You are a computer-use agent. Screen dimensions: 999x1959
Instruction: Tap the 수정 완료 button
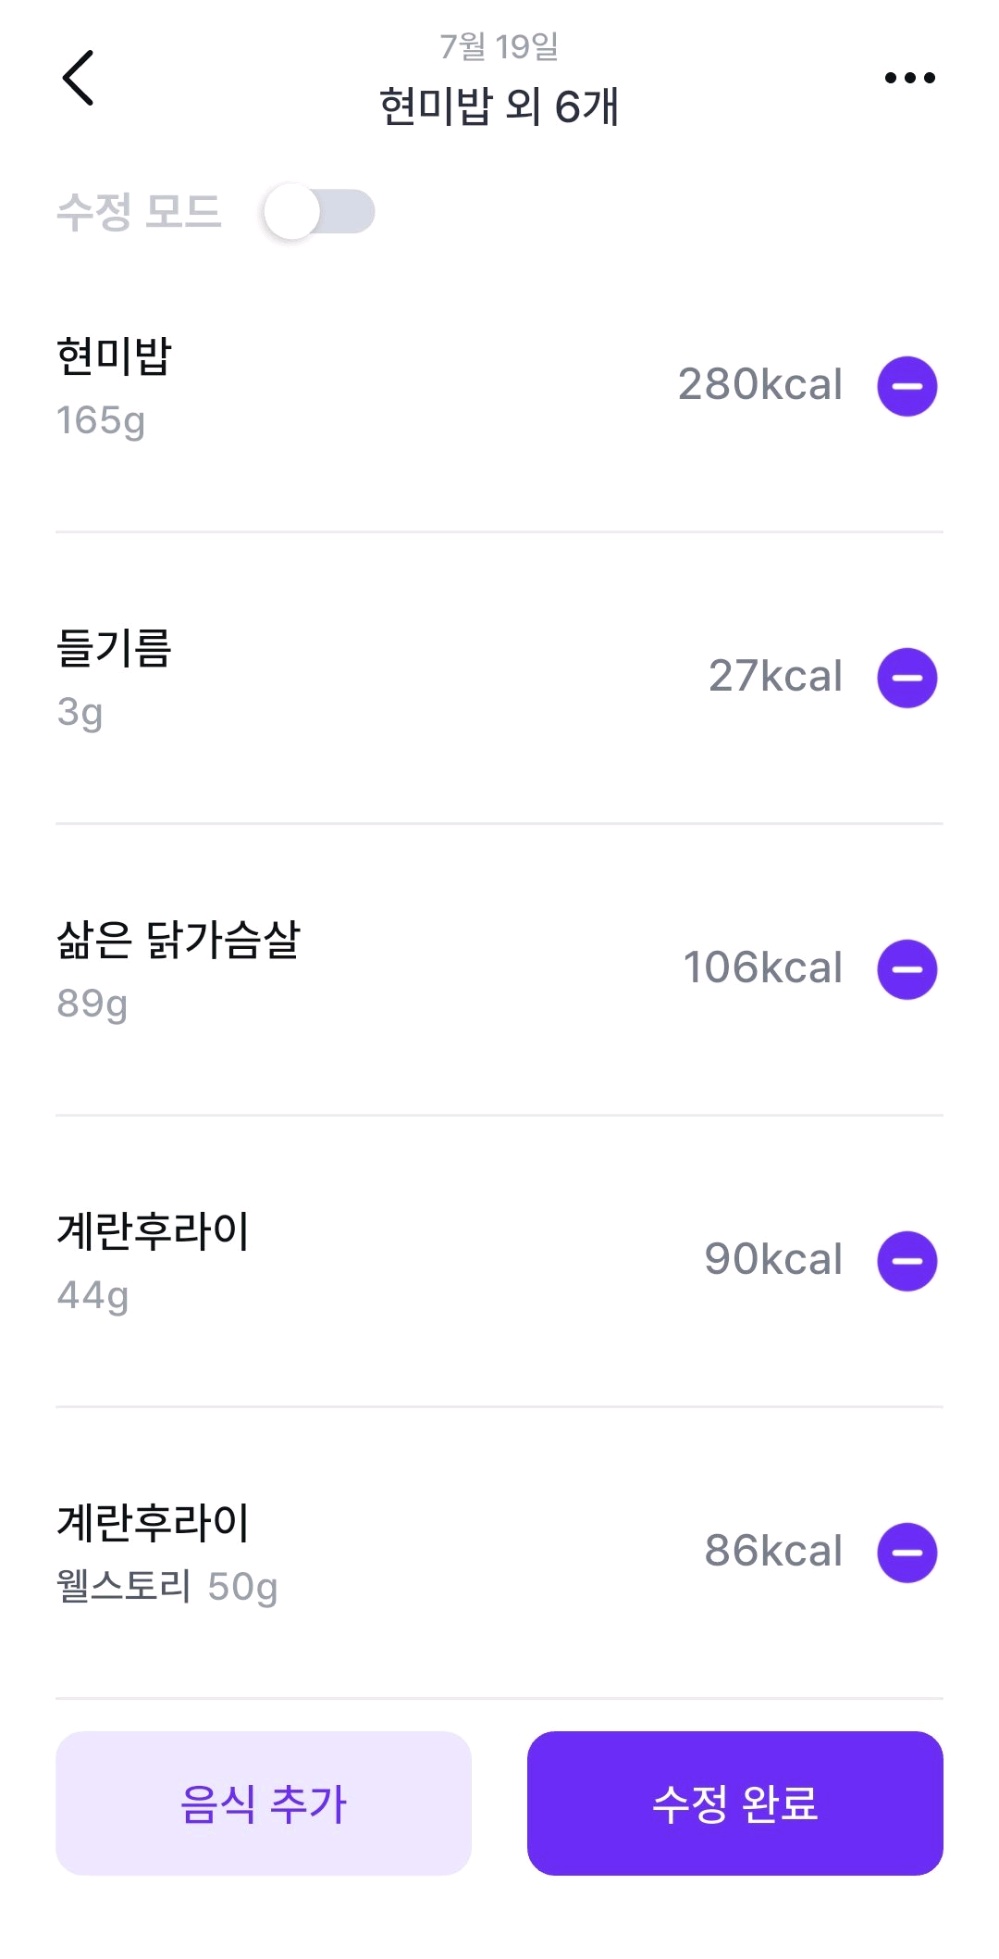pyautogui.click(x=735, y=1803)
